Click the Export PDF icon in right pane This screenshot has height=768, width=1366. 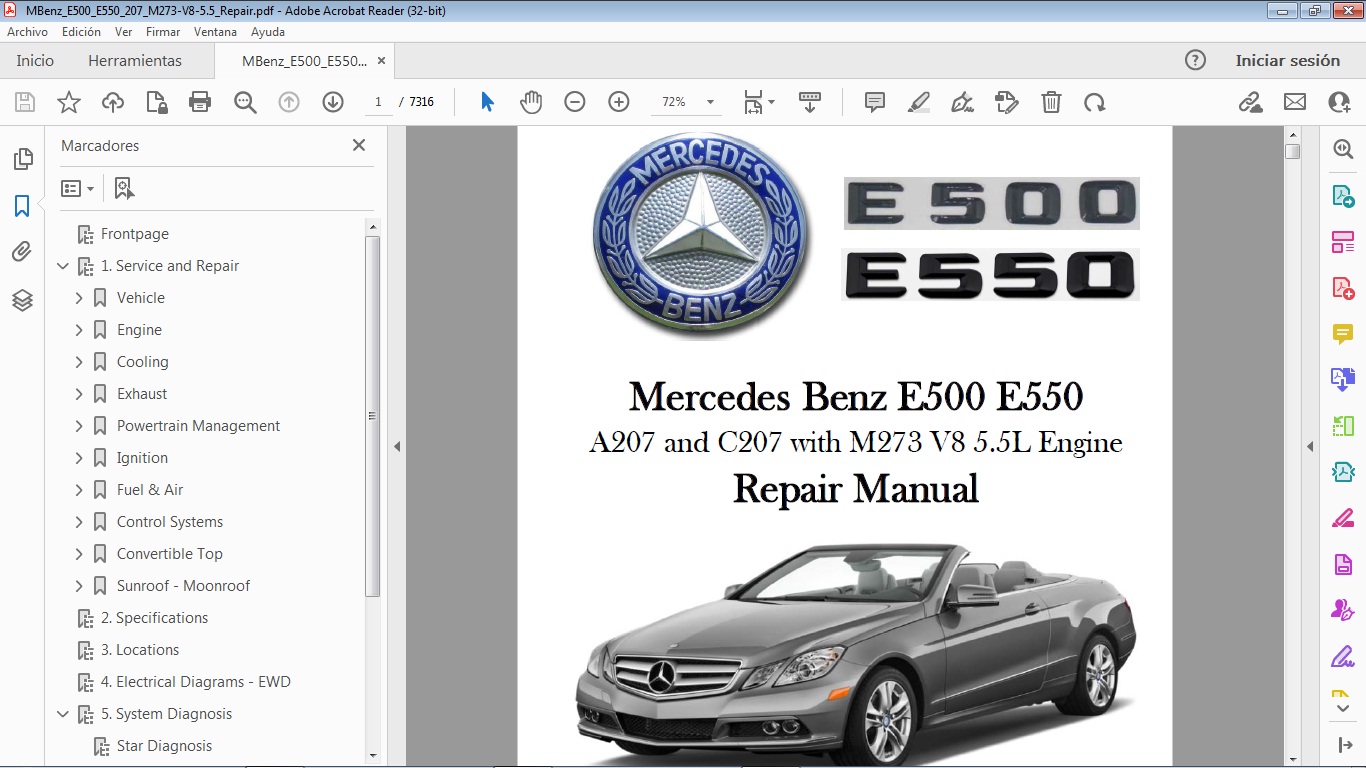click(x=1343, y=195)
